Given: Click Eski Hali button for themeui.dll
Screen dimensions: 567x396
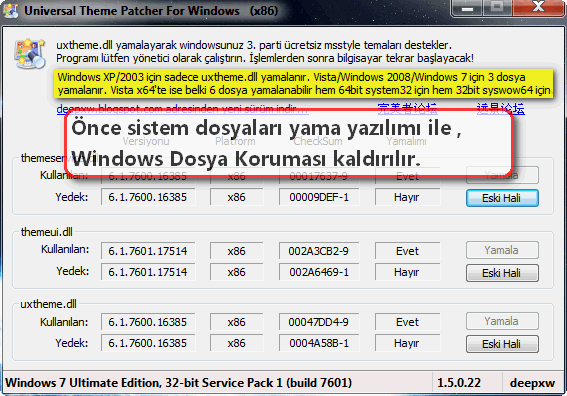Looking at the screenshot, I should (x=502, y=273).
